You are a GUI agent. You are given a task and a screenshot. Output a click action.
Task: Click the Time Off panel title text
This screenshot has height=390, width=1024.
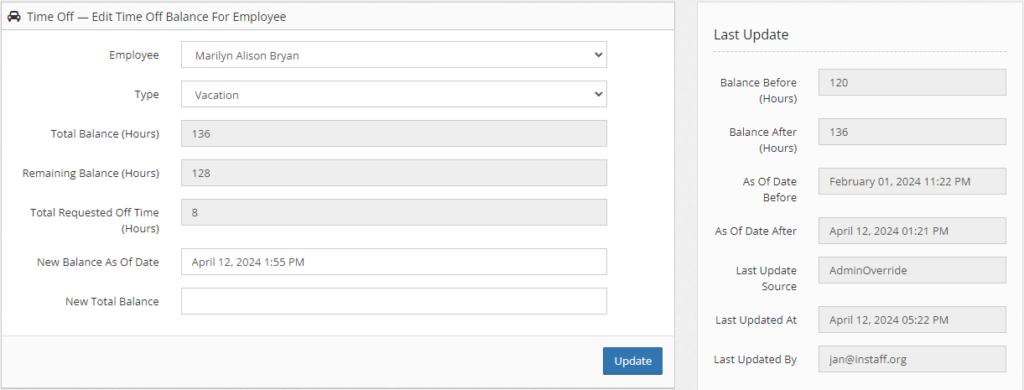(x=157, y=17)
